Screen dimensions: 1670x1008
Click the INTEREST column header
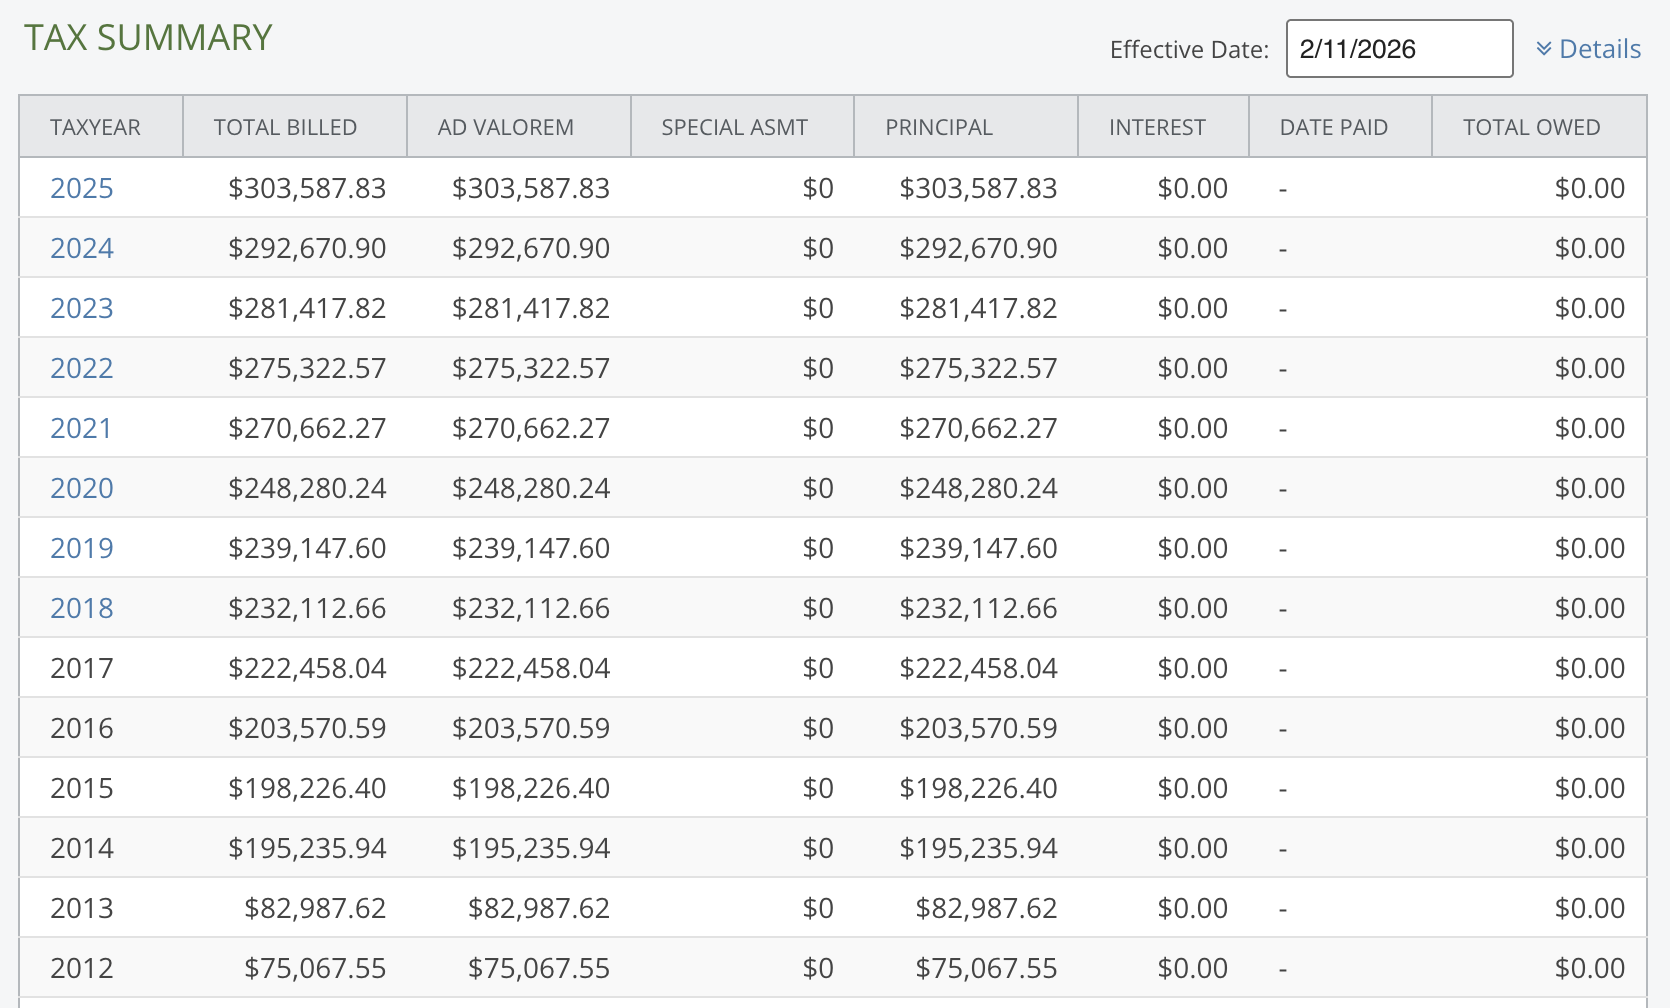[1157, 126]
